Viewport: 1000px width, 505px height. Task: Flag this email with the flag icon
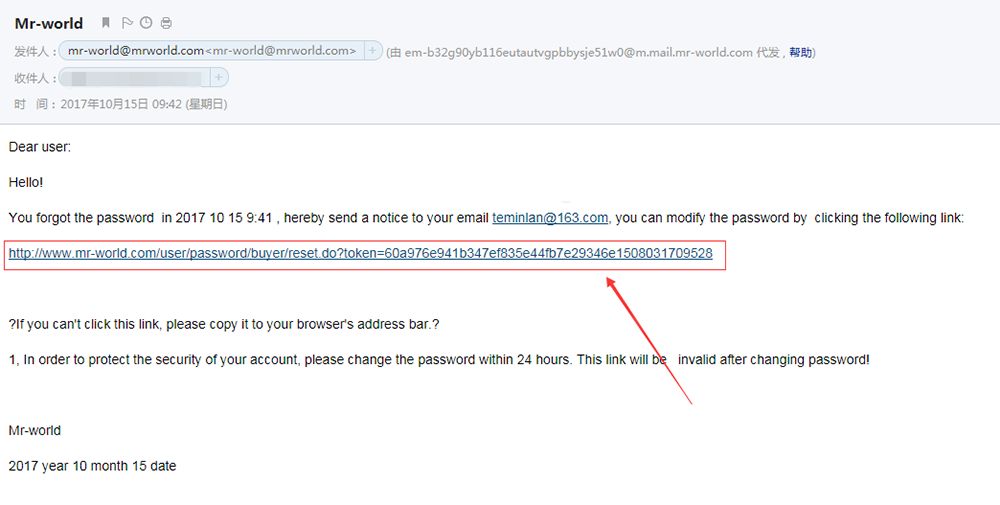click(127, 23)
